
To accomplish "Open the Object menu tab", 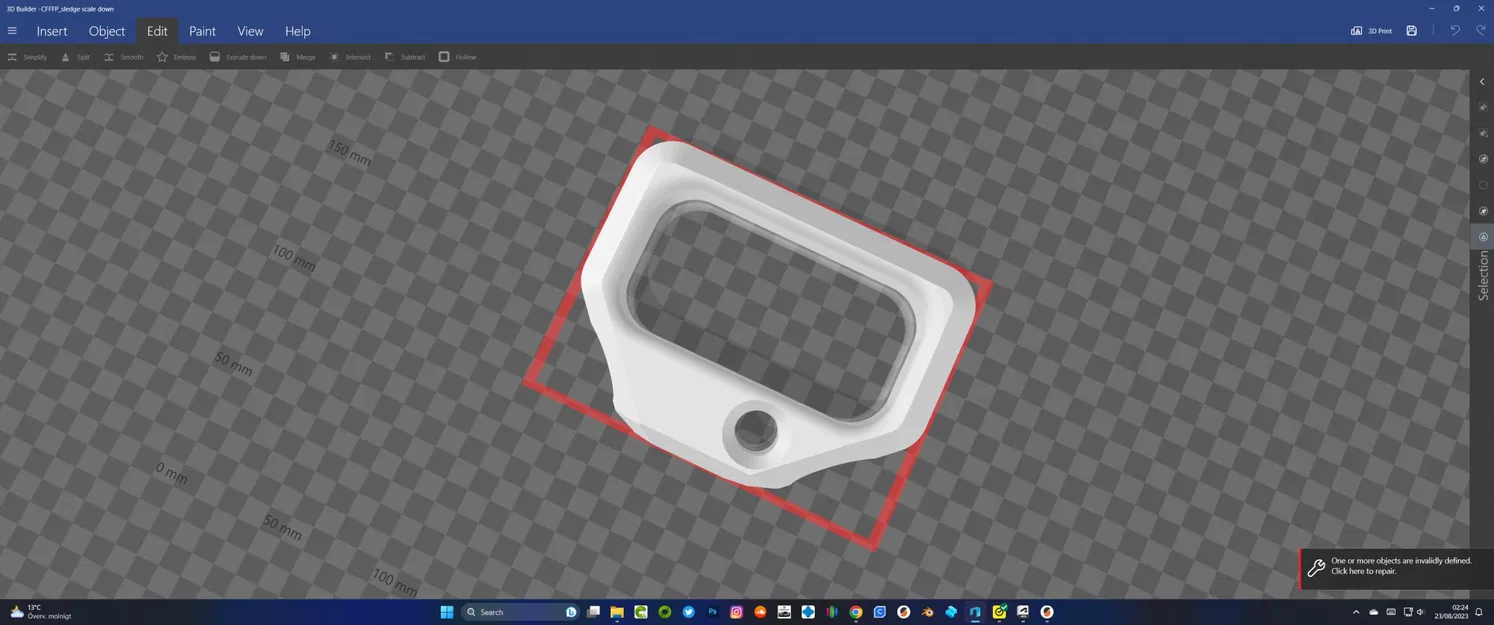I will pyautogui.click(x=107, y=31).
